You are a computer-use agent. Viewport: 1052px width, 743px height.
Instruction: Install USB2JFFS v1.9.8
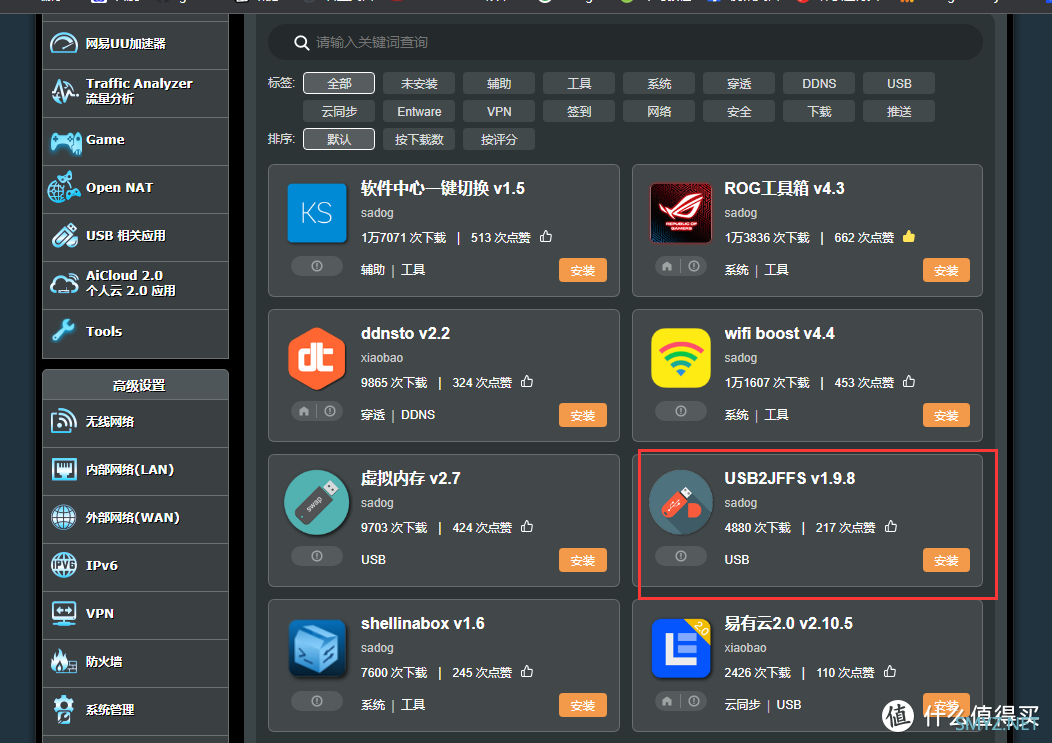click(x=946, y=560)
